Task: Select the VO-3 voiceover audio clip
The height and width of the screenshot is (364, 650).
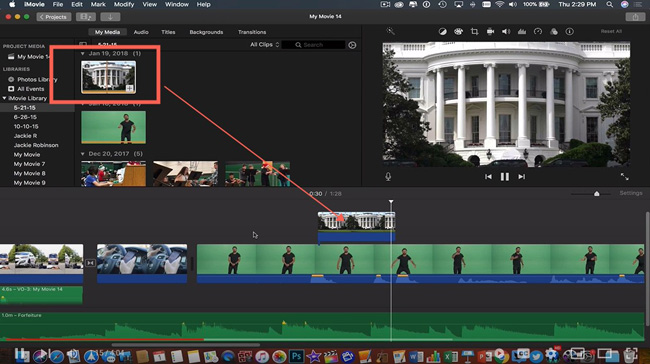Action: pos(41,295)
